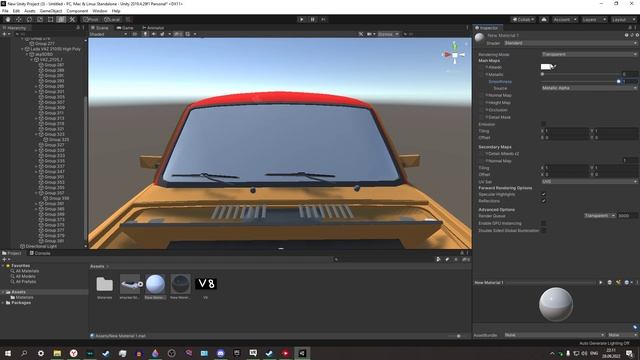Toggle Double Sided Global Illumination checkbox
The height and width of the screenshot is (360, 640).
point(543,230)
